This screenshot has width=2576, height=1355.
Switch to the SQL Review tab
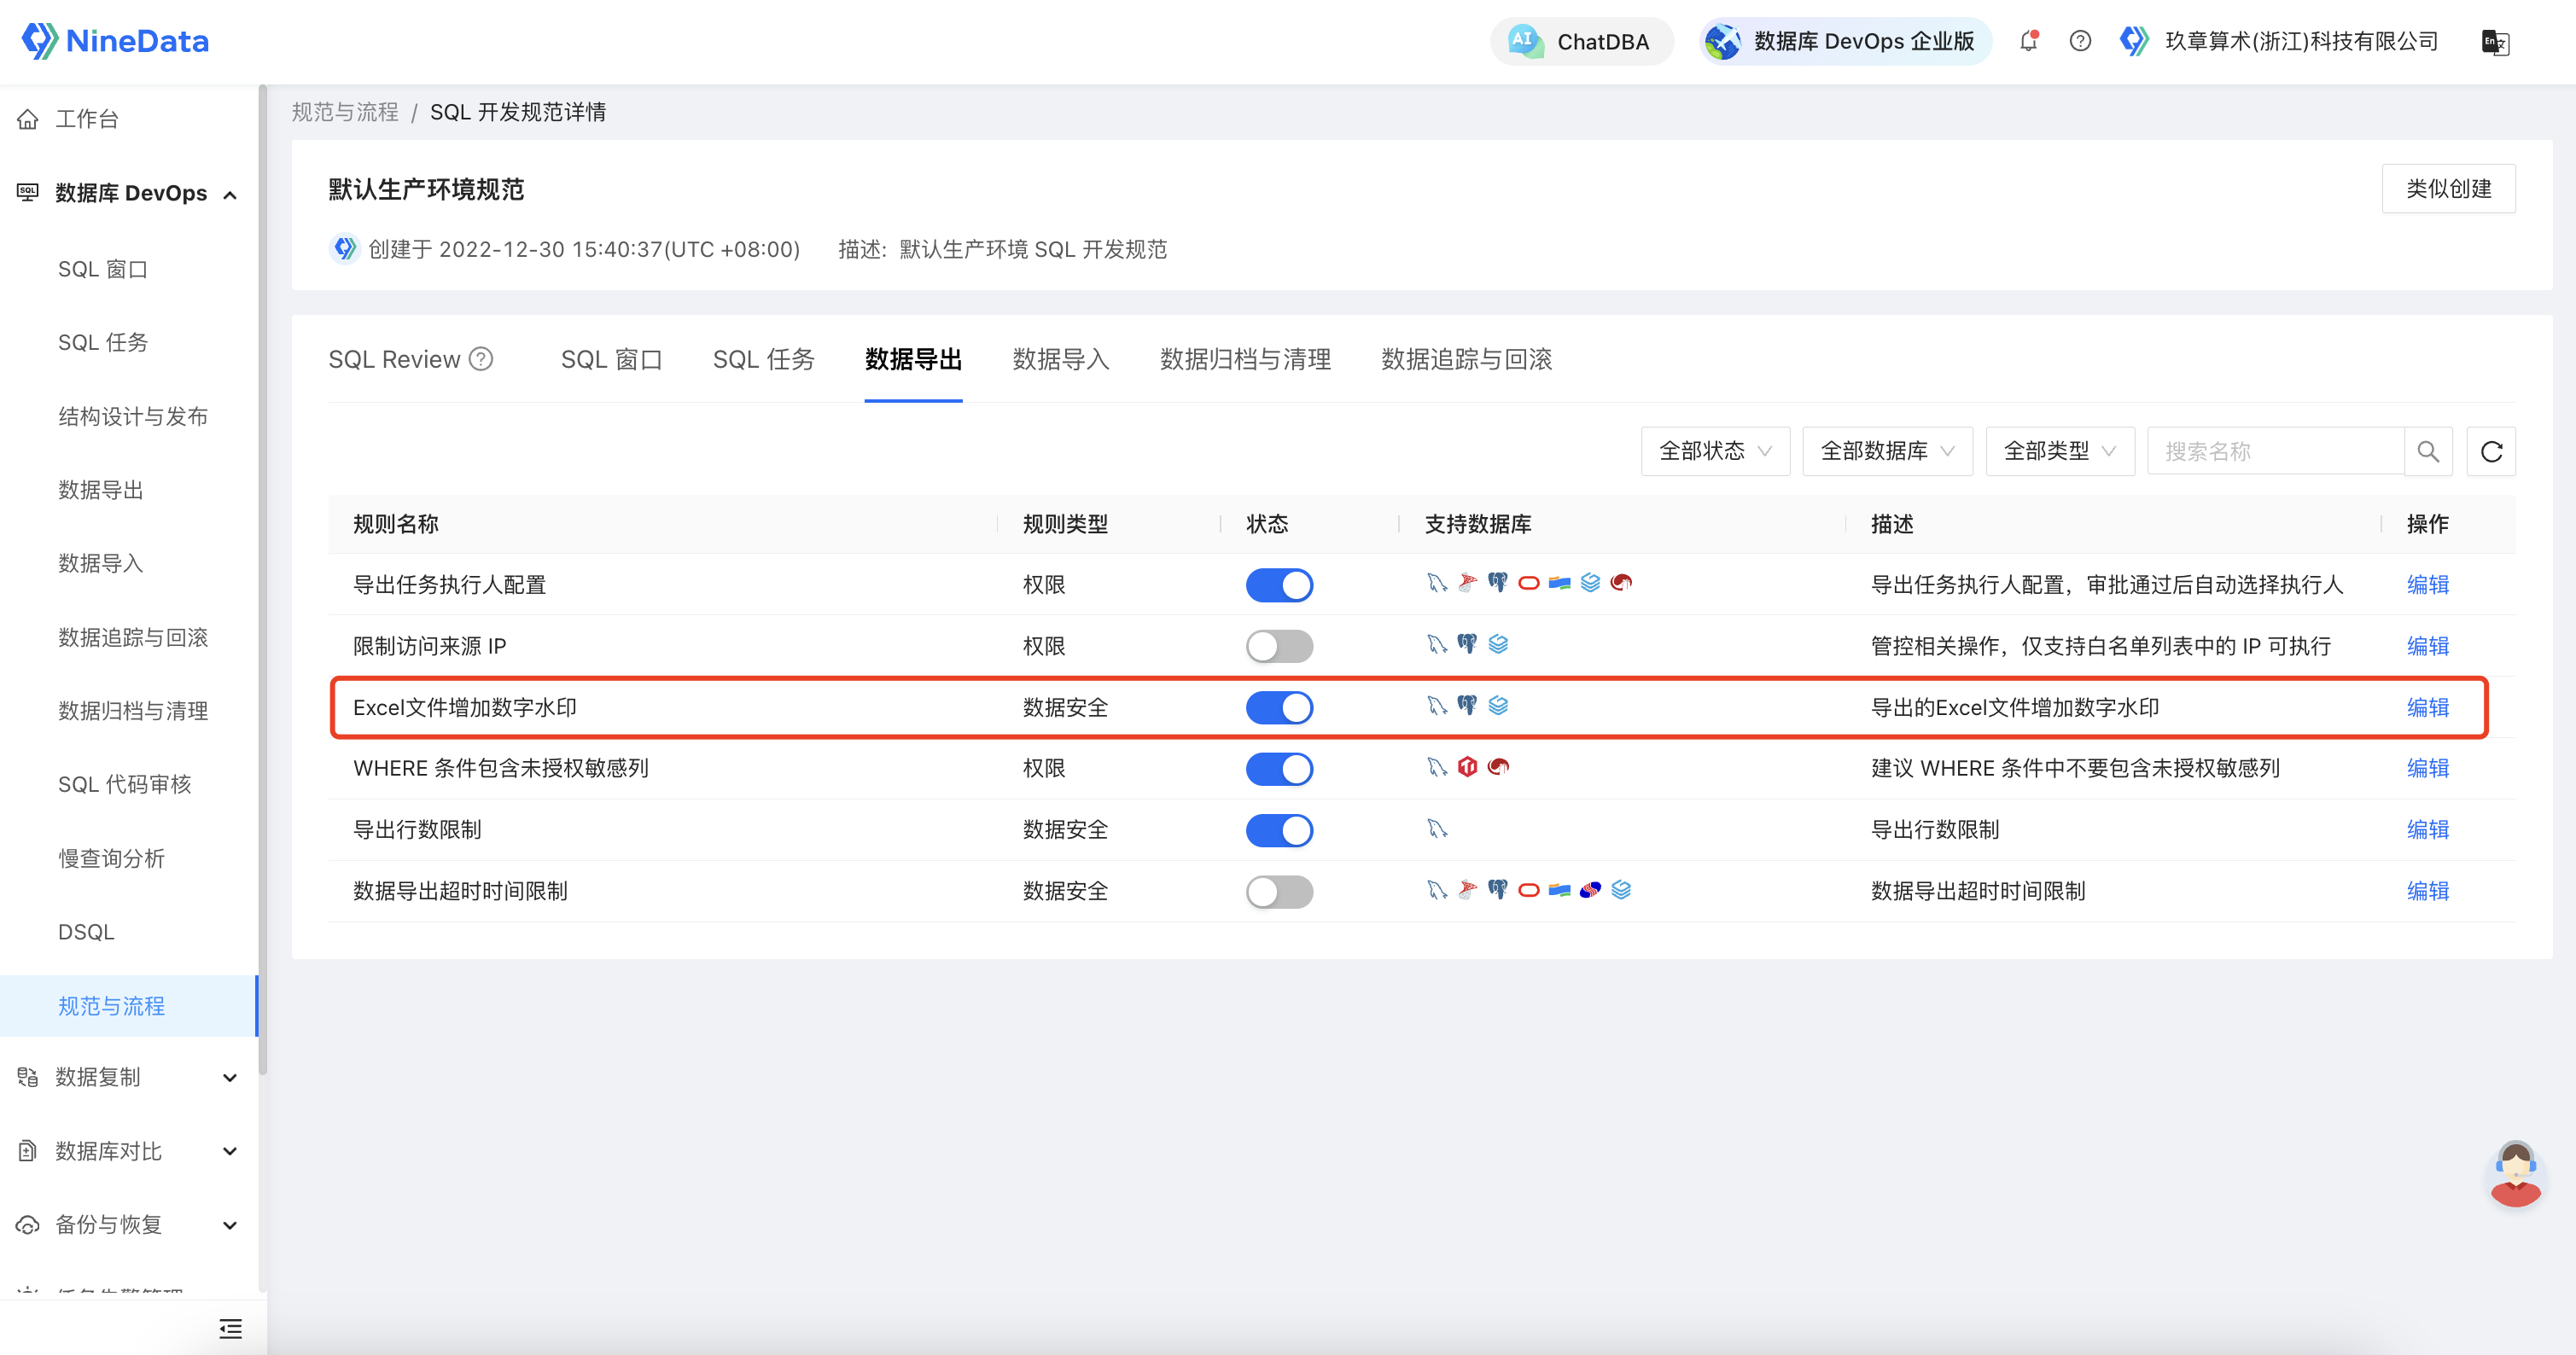coord(394,359)
